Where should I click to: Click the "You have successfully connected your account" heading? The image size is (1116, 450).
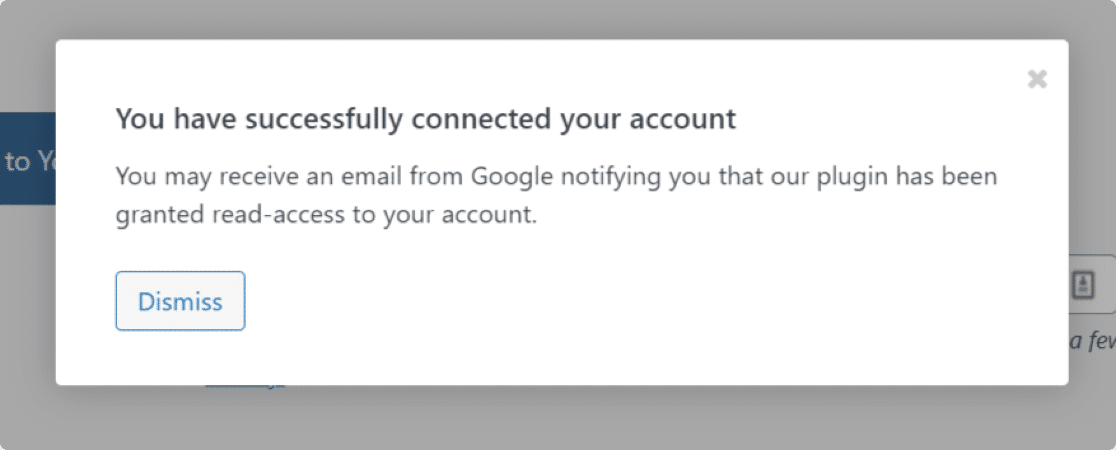(426, 119)
